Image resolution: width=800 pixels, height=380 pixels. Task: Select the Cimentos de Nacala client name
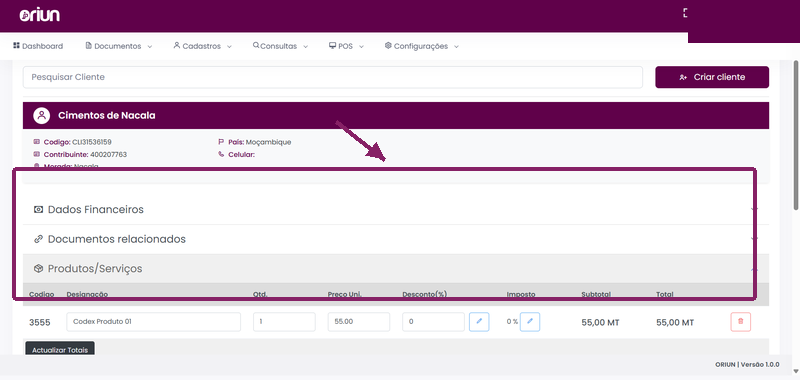107,116
